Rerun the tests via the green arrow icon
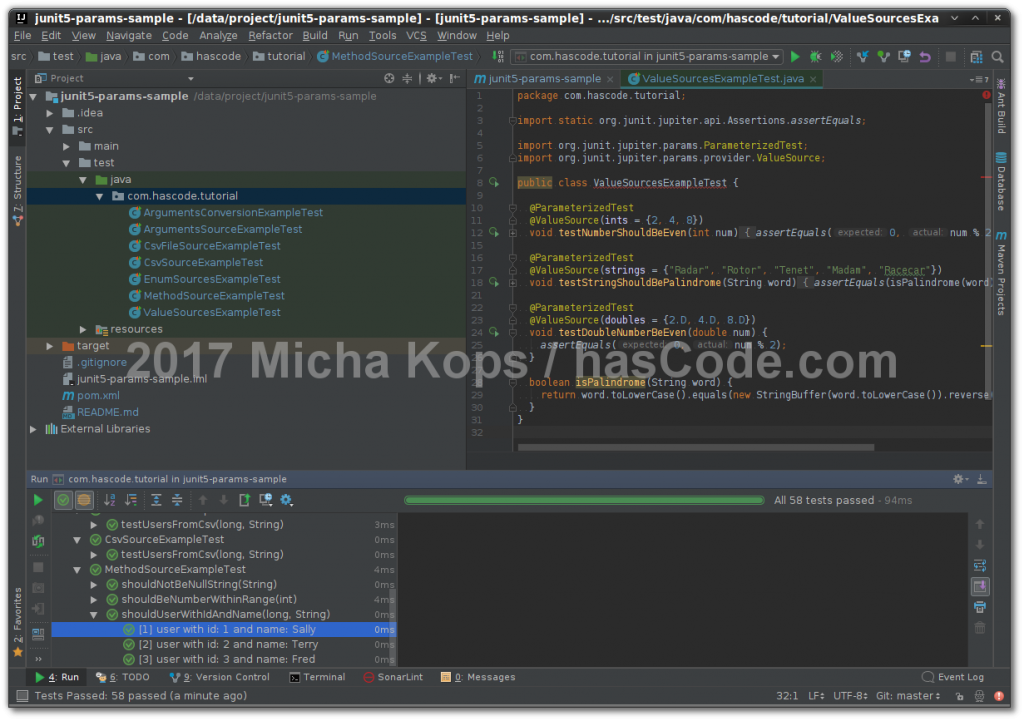This screenshot has height=721, width=1024. pos(37,500)
